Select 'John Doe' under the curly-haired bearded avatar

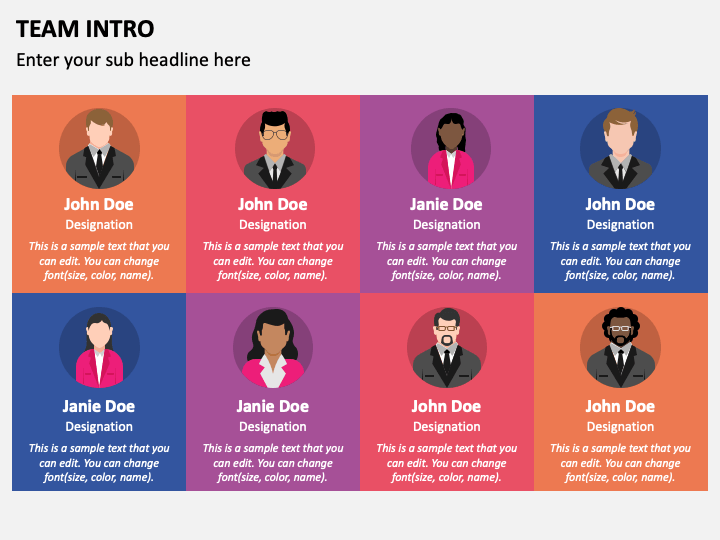click(x=620, y=406)
